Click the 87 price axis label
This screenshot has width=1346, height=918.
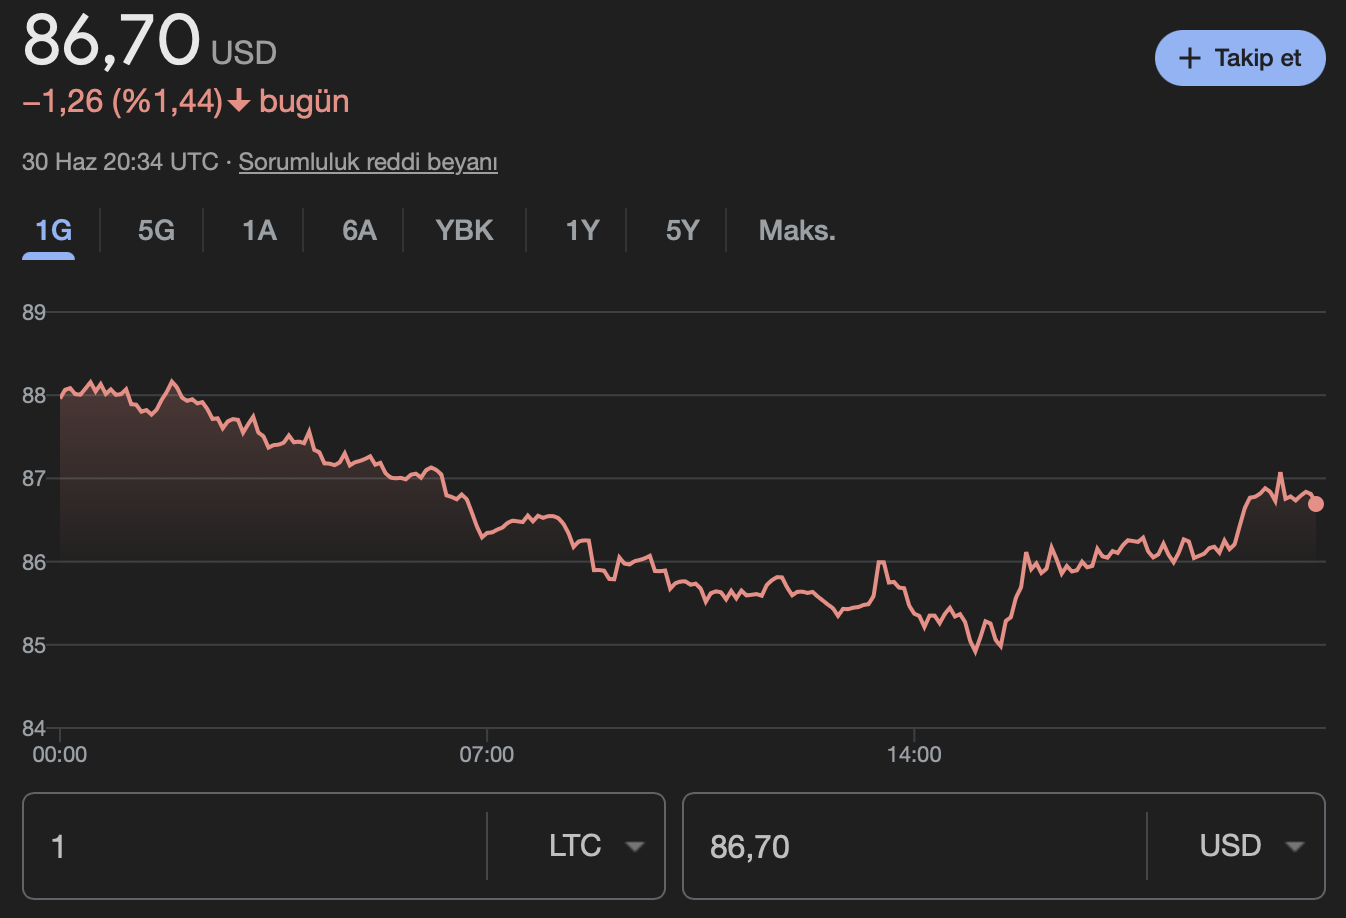34,478
